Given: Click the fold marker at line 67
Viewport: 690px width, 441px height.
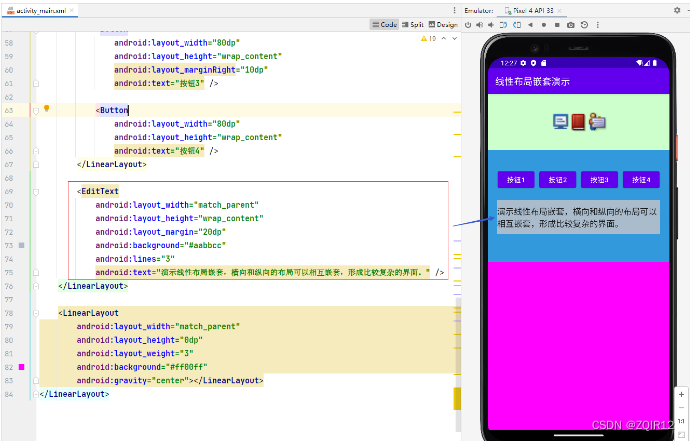Looking at the screenshot, I should click(x=36, y=165).
